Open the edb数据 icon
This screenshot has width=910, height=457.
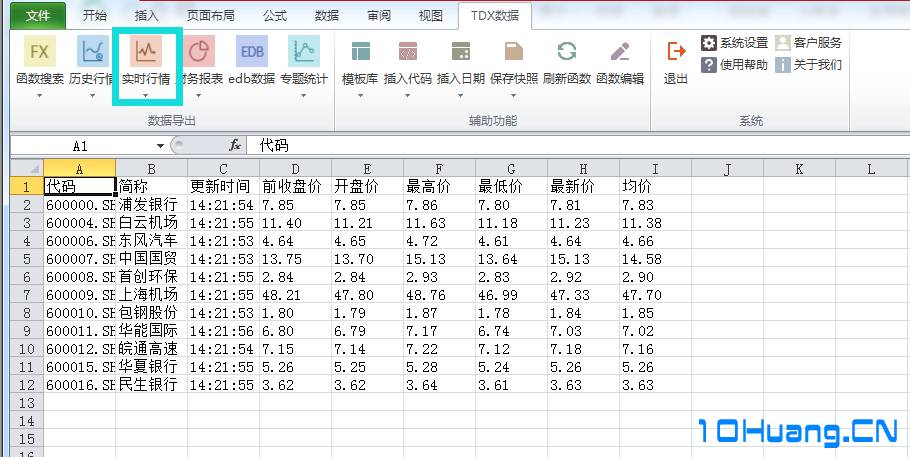252,51
